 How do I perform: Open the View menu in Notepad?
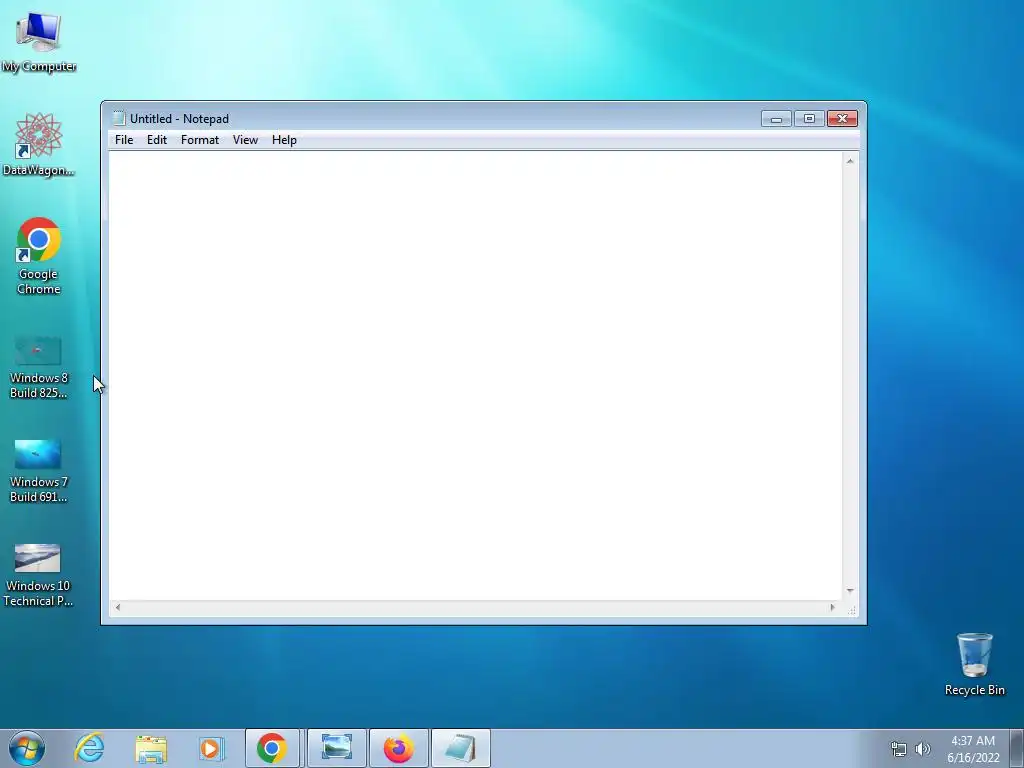pyautogui.click(x=246, y=140)
